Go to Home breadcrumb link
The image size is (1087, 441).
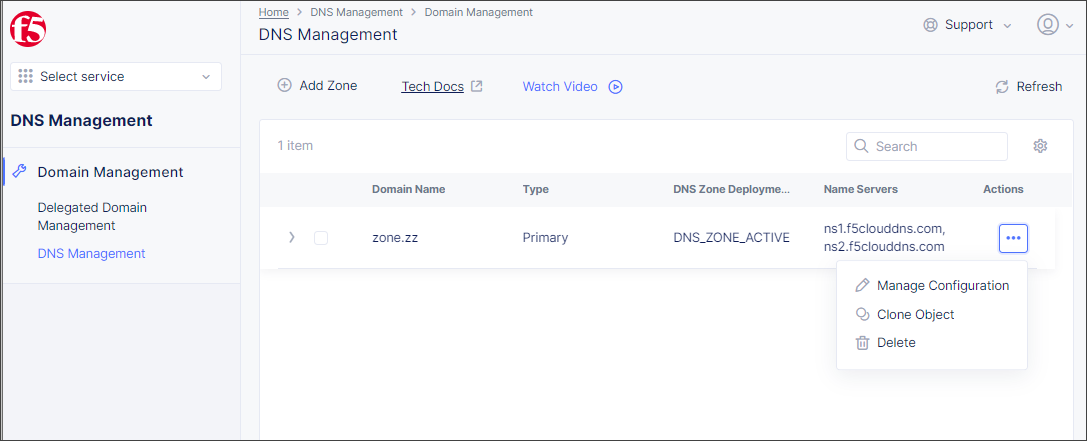[x=274, y=12]
